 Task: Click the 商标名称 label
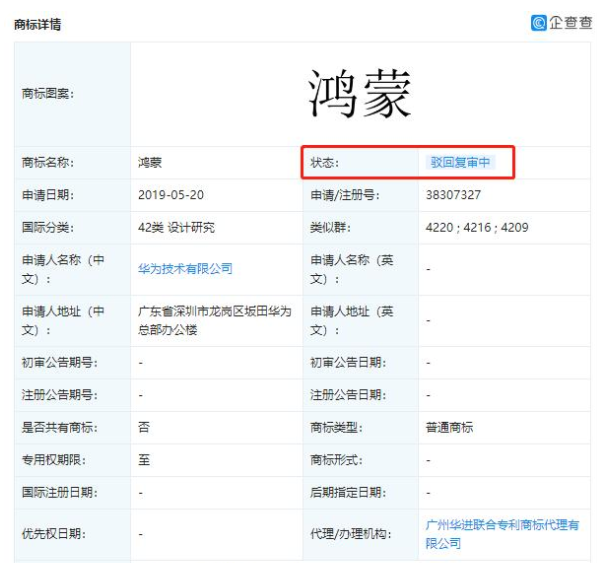48,163
